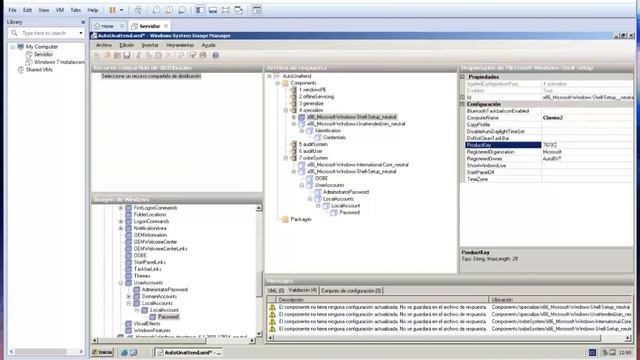The width and height of the screenshot is (640, 360).
Task: Open the VMware File menu
Action: point(12,10)
